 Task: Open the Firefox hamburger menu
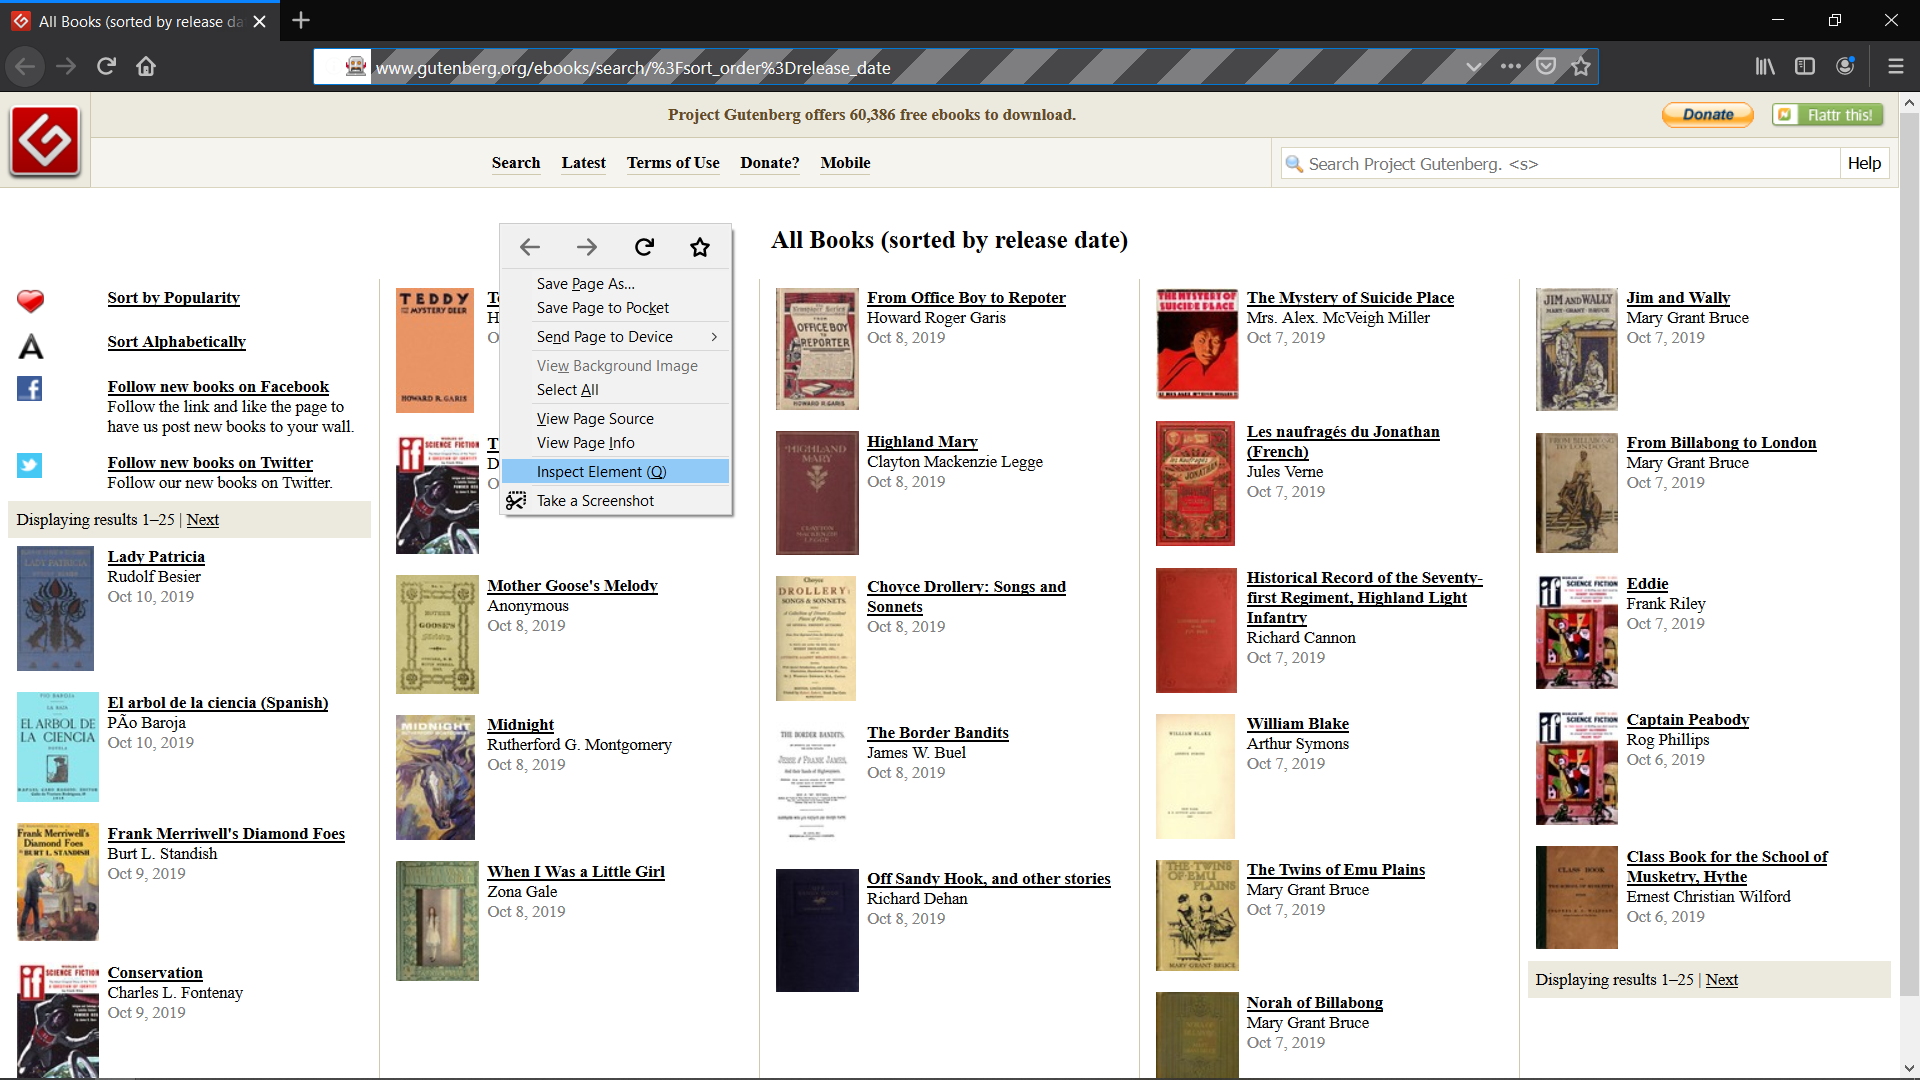(x=1895, y=67)
